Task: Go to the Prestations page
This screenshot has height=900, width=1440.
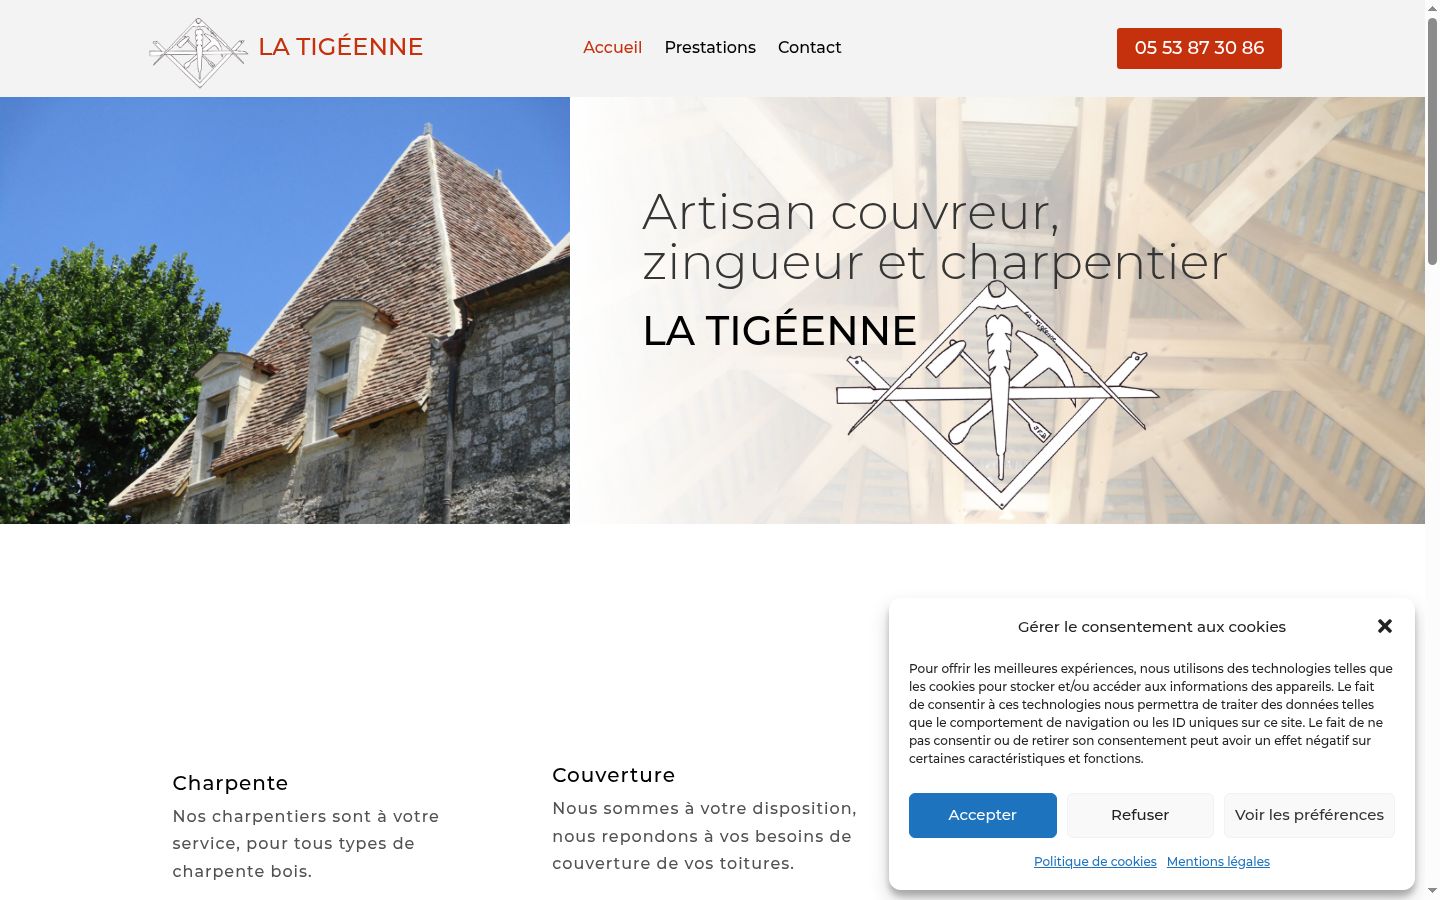Action: tap(710, 47)
